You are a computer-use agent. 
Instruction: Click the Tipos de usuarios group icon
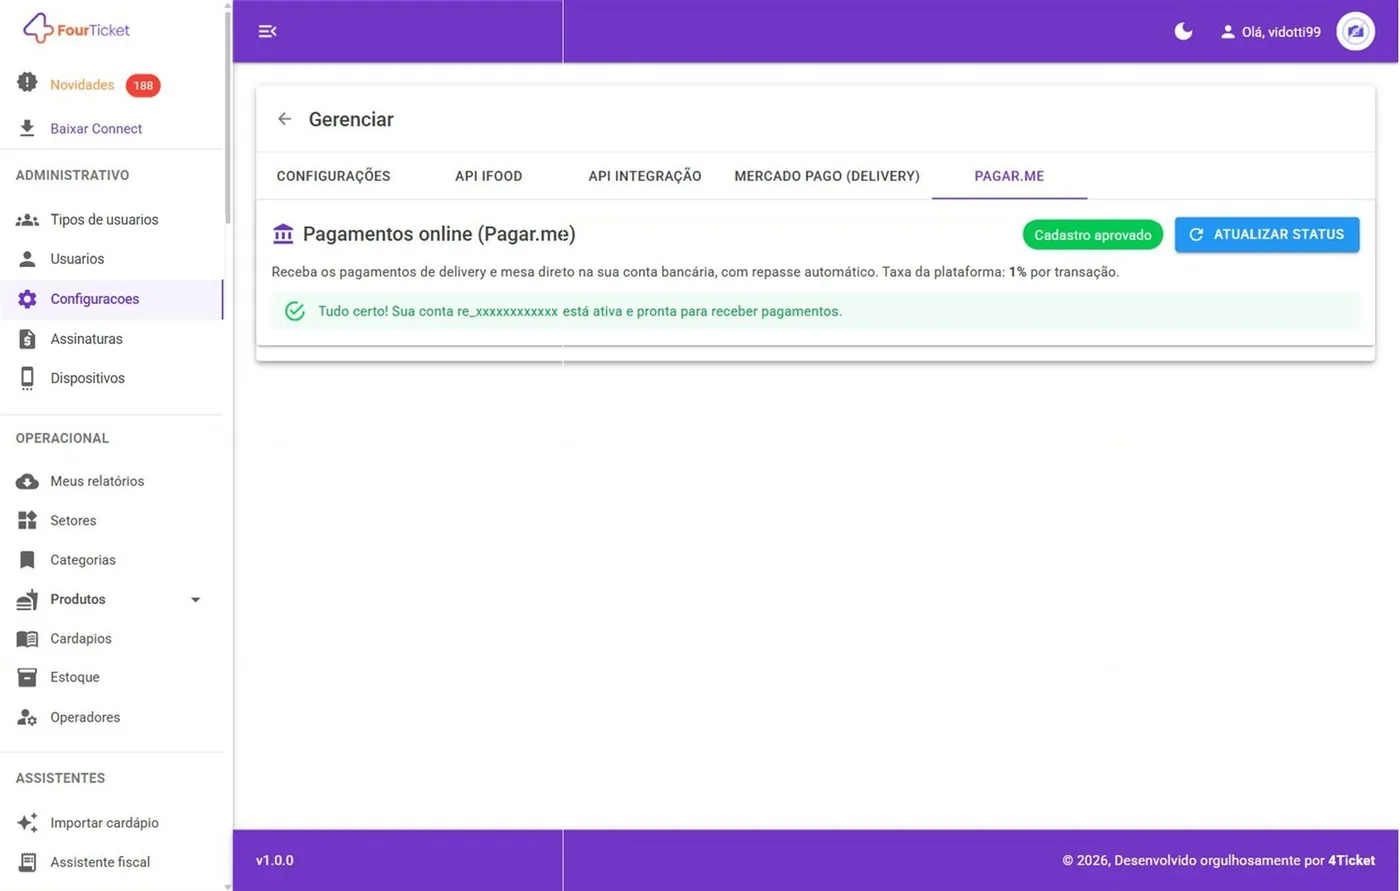[27, 219]
